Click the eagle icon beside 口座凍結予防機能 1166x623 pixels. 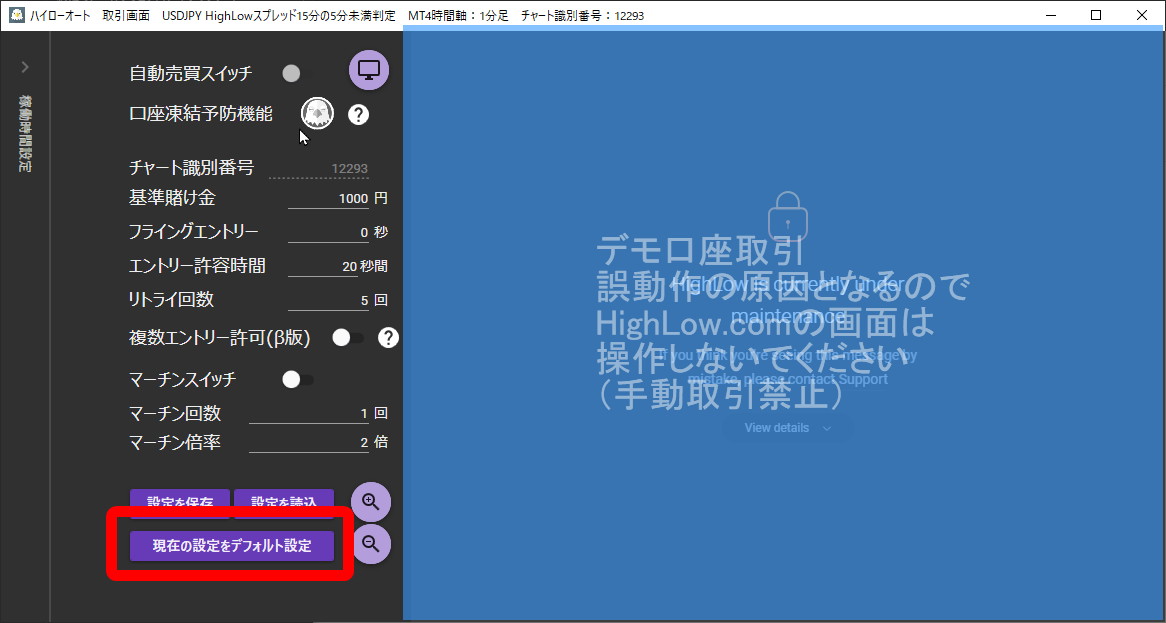[x=318, y=114]
